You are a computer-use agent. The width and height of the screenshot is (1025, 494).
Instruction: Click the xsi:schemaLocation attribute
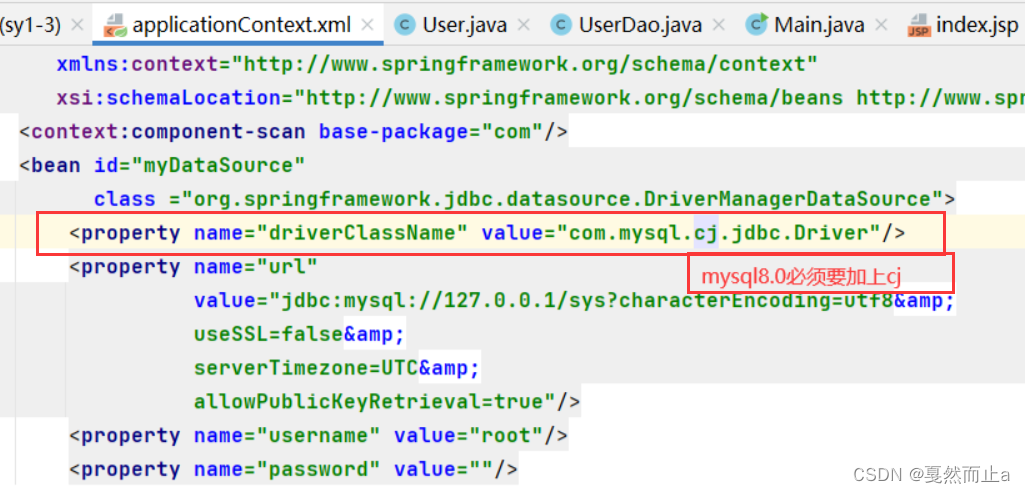169,98
